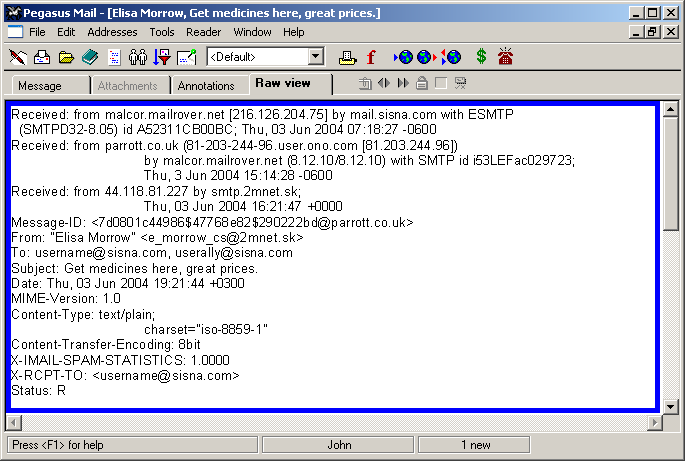Click the distribution lists people icon

(x=137, y=57)
